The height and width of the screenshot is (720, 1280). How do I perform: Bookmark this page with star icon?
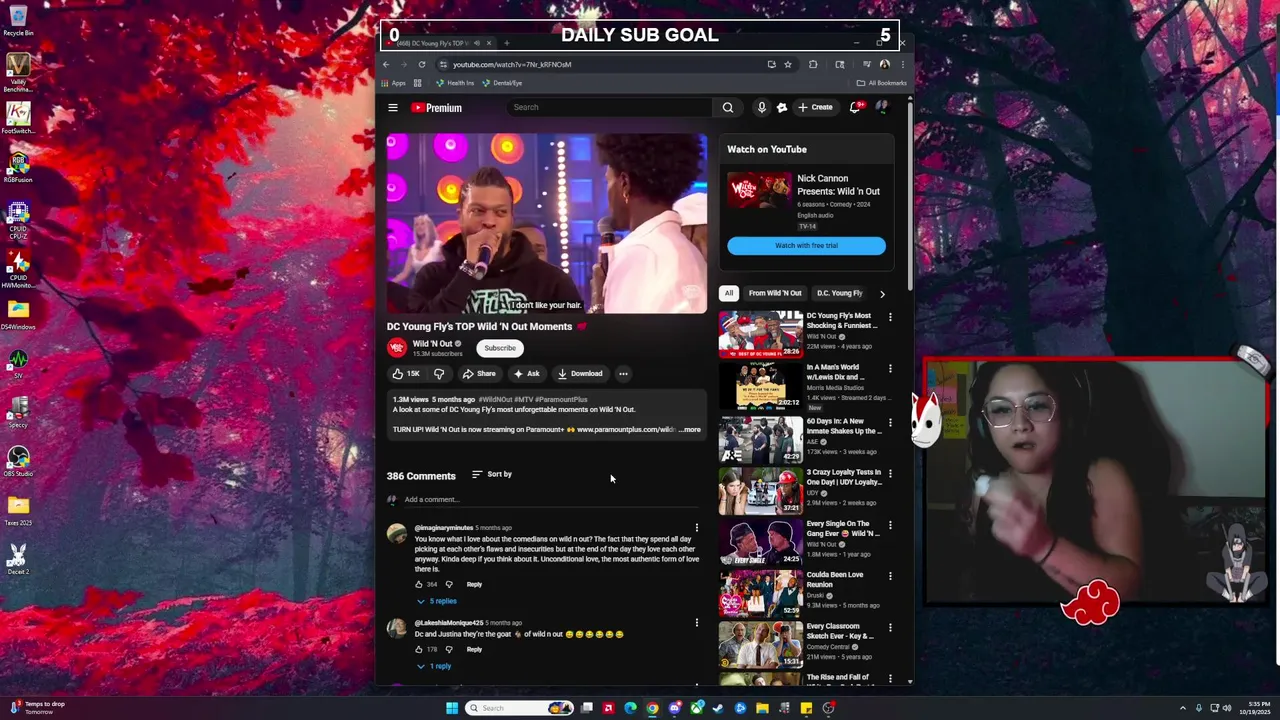(788, 65)
